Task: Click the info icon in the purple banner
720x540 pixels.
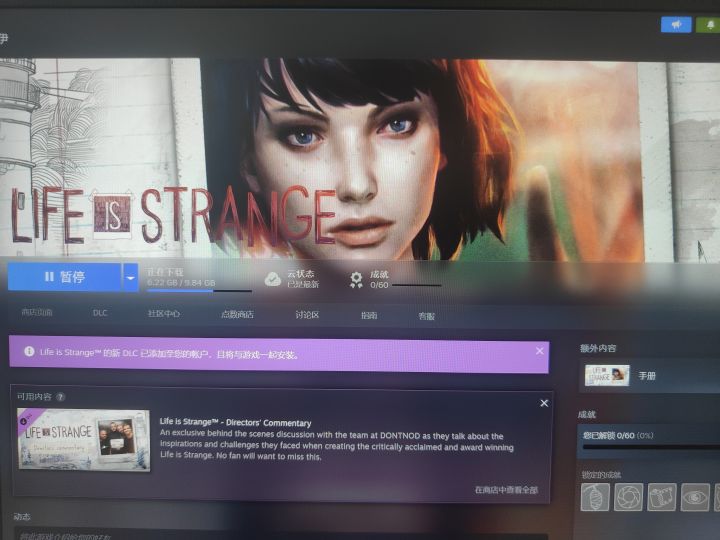Action: (x=29, y=351)
